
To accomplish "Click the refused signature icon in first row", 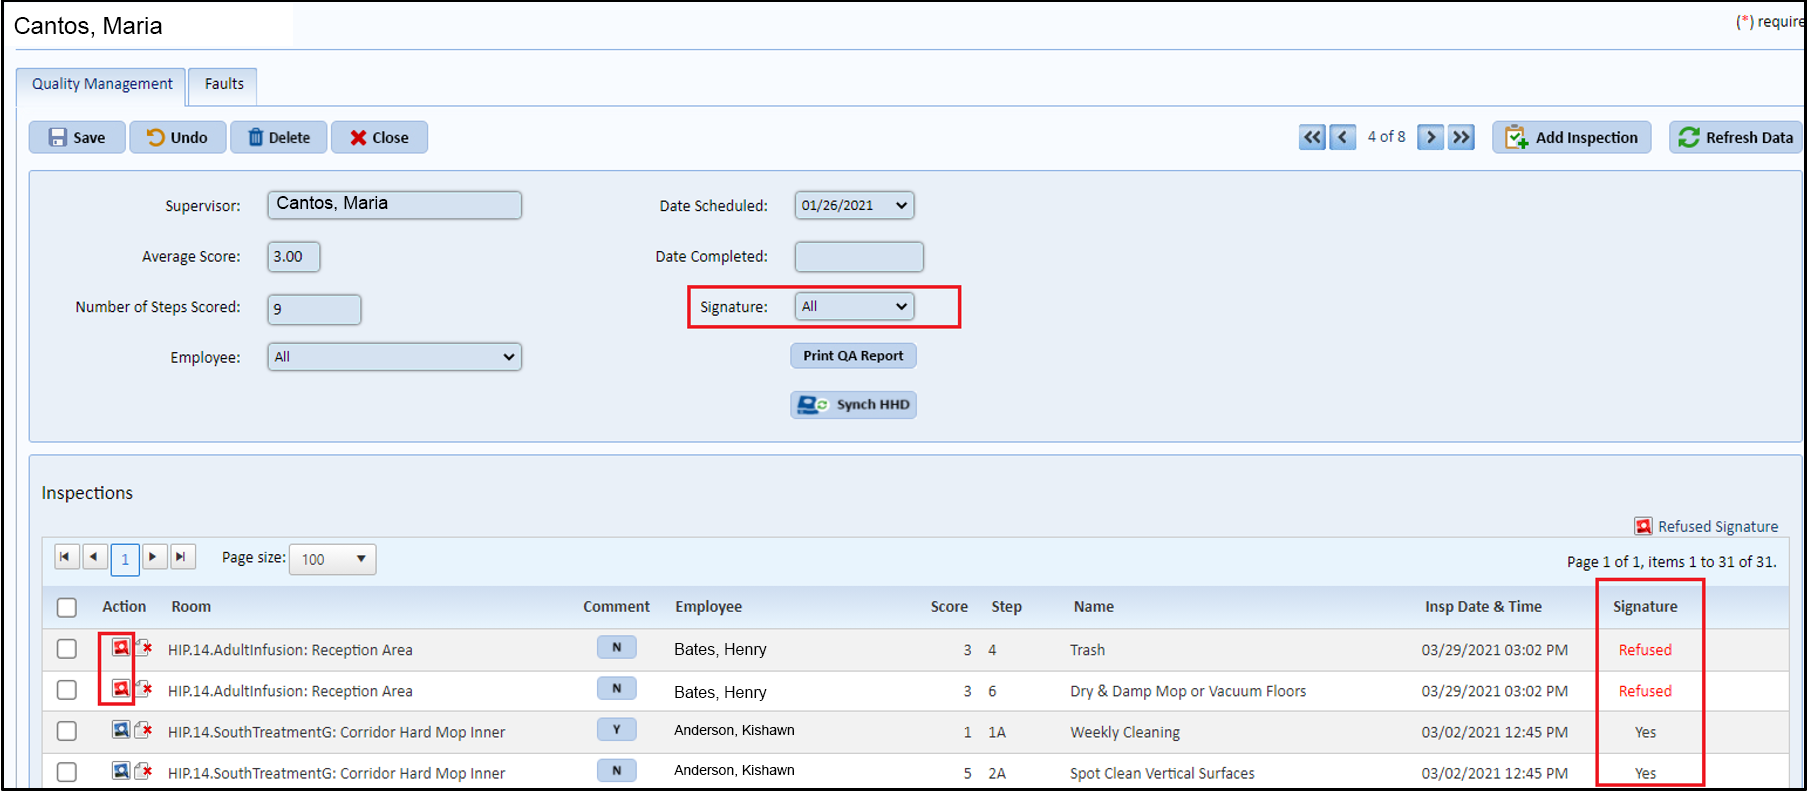I will tap(120, 648).
